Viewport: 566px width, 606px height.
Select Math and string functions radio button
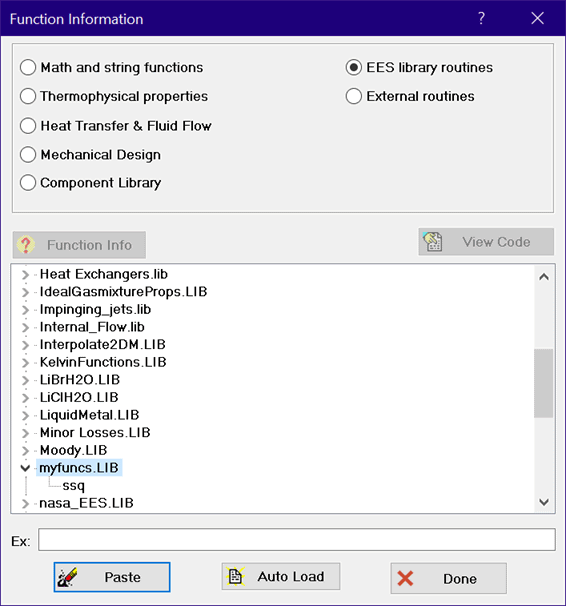point(28,67)
